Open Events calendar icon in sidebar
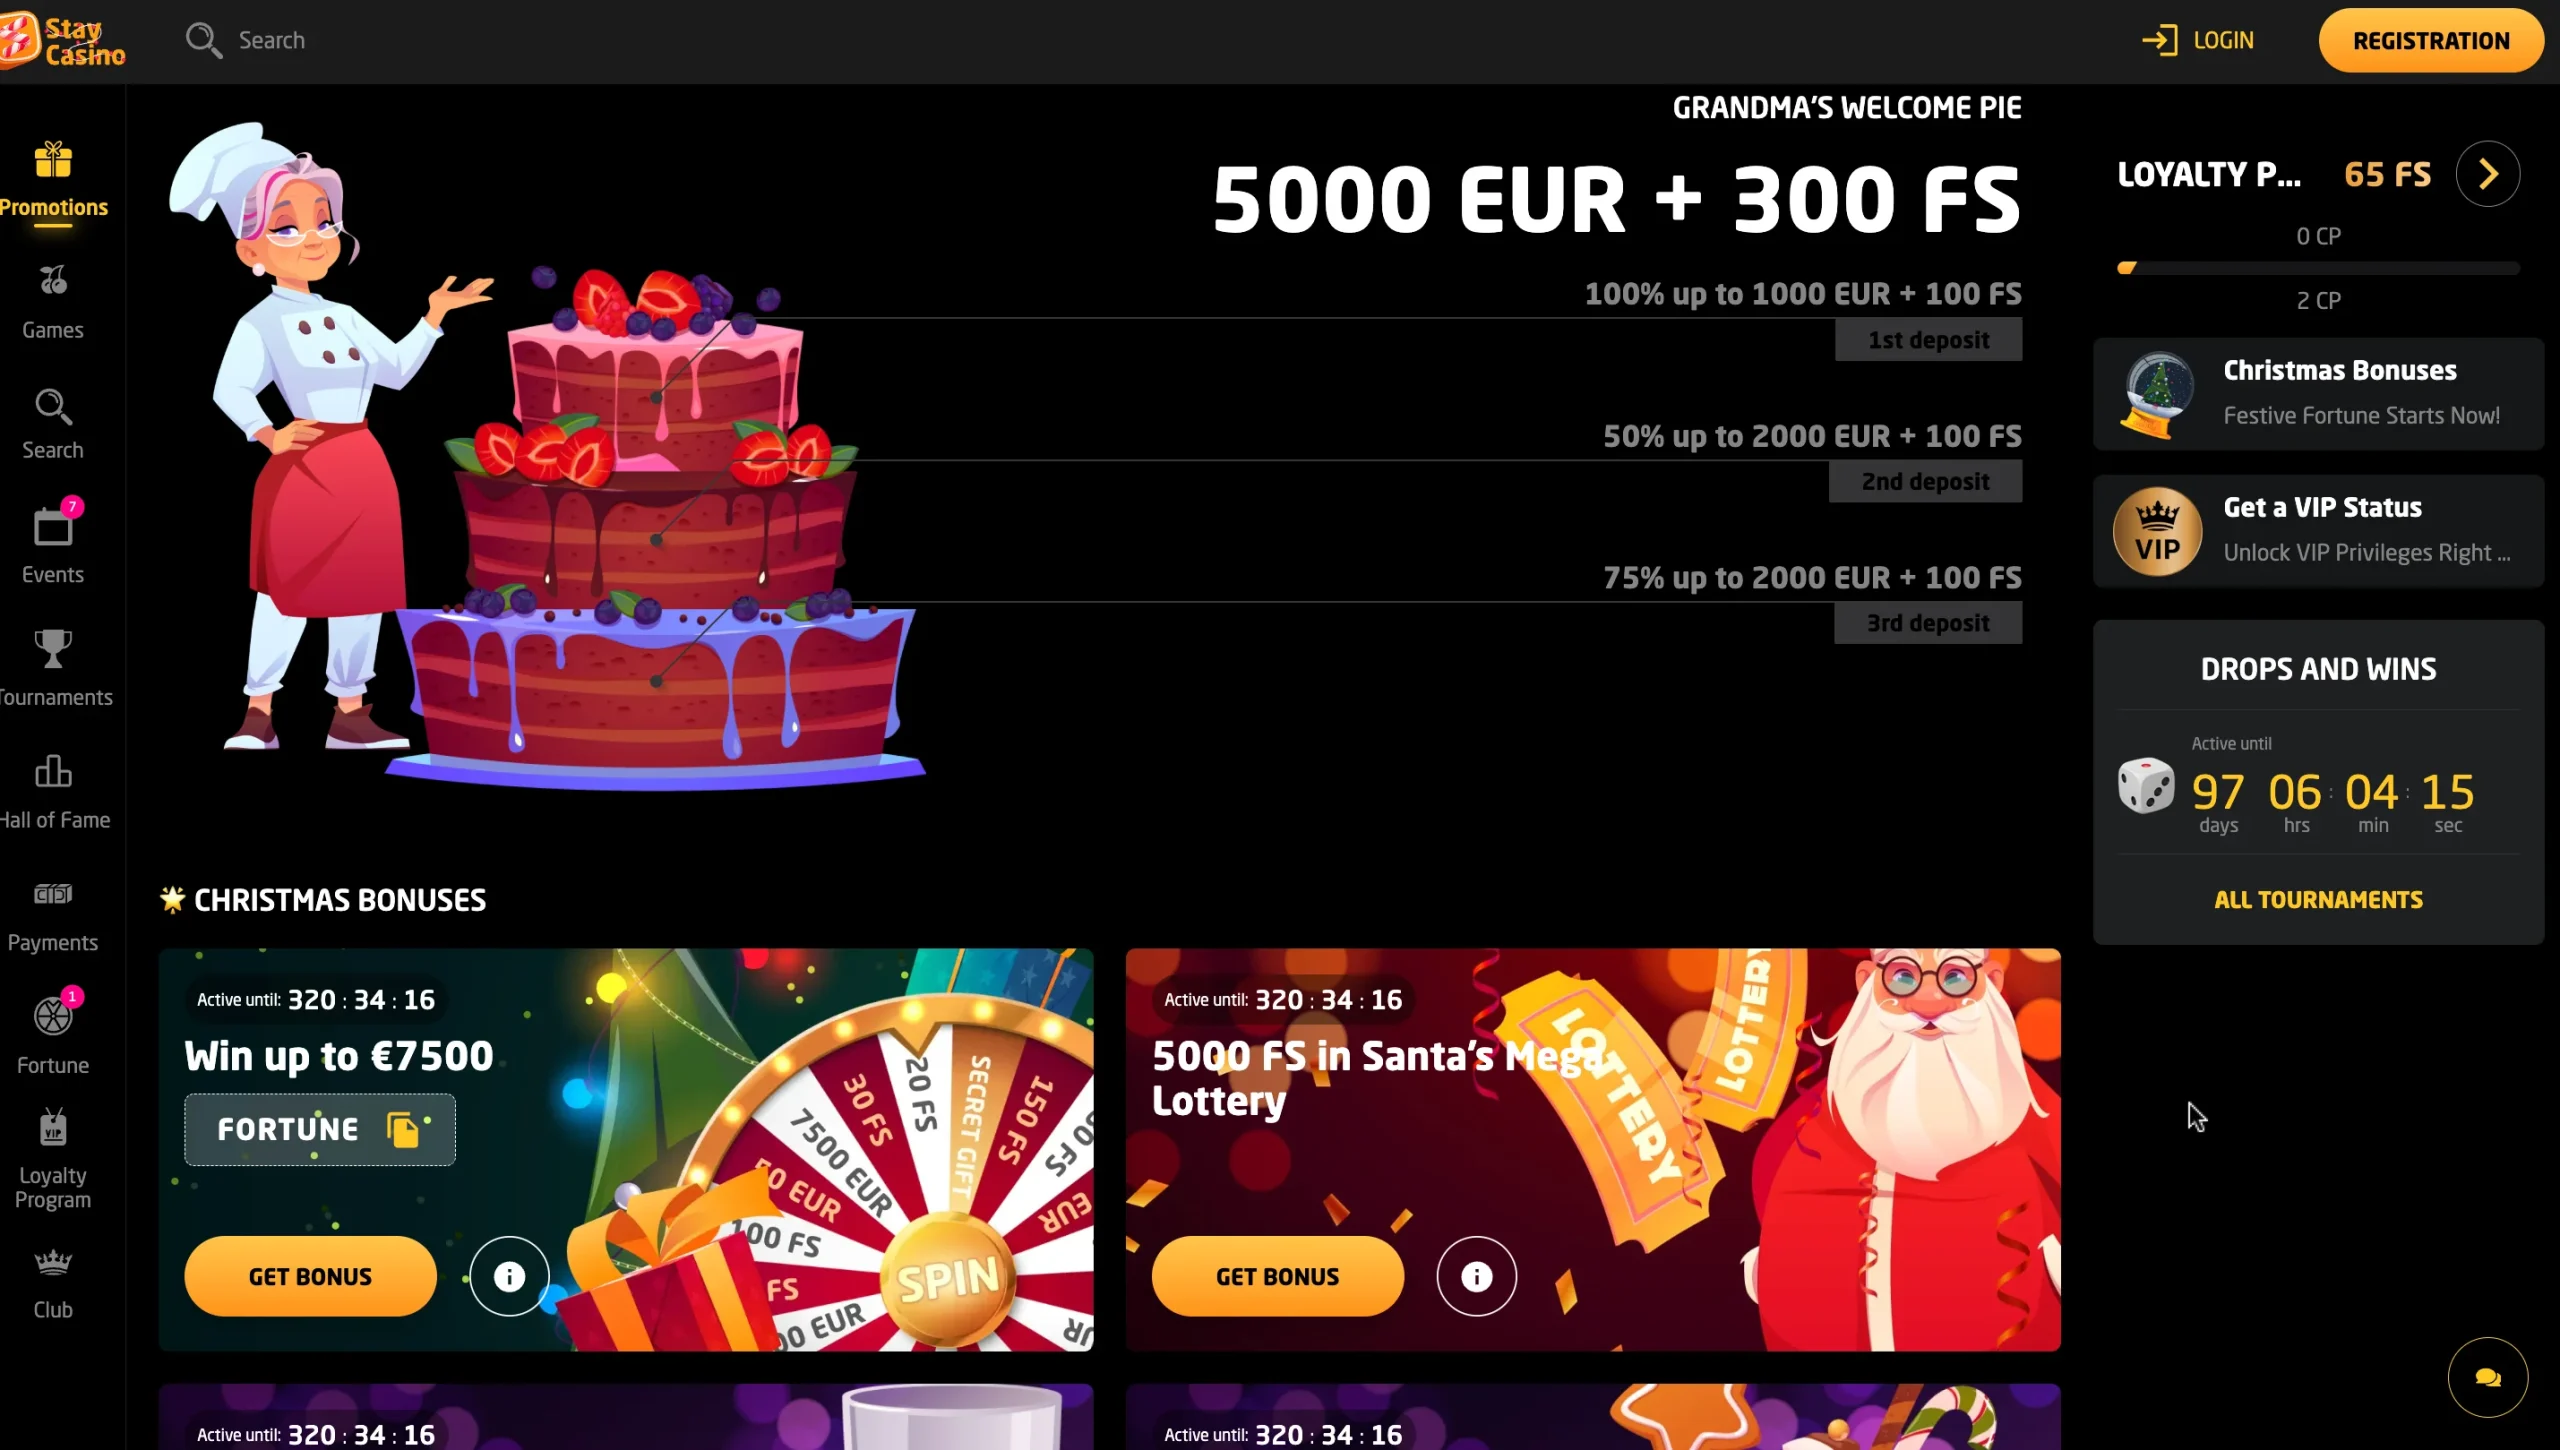Image resolution: width=2560 pixels, height=1450 pixels. pos(53,527)
